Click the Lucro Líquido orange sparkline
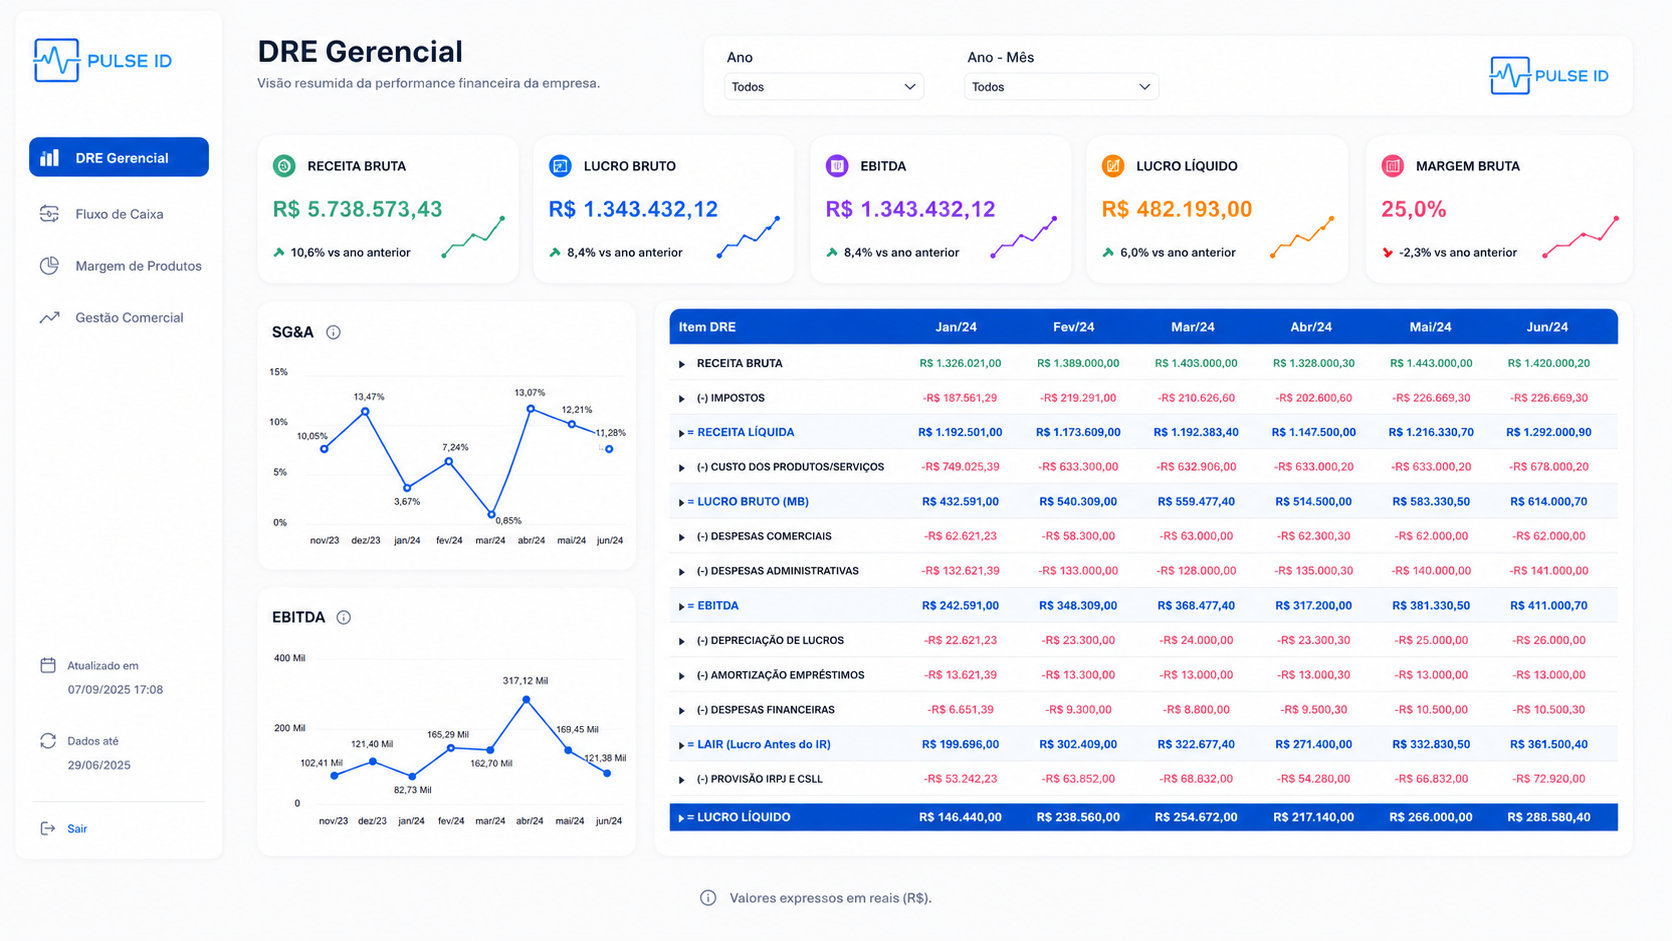This screenshot has height=941, width=1672. [x=1302, y=237]
